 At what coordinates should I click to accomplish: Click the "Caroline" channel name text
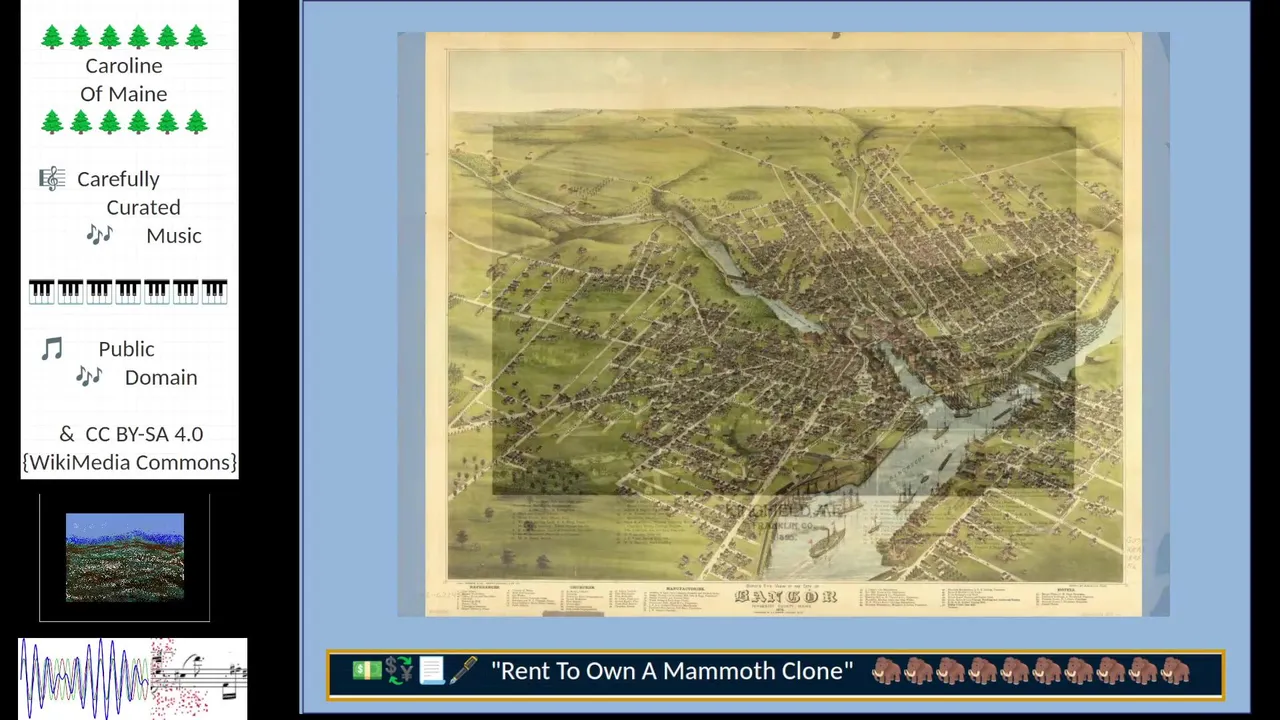(124, 66)
